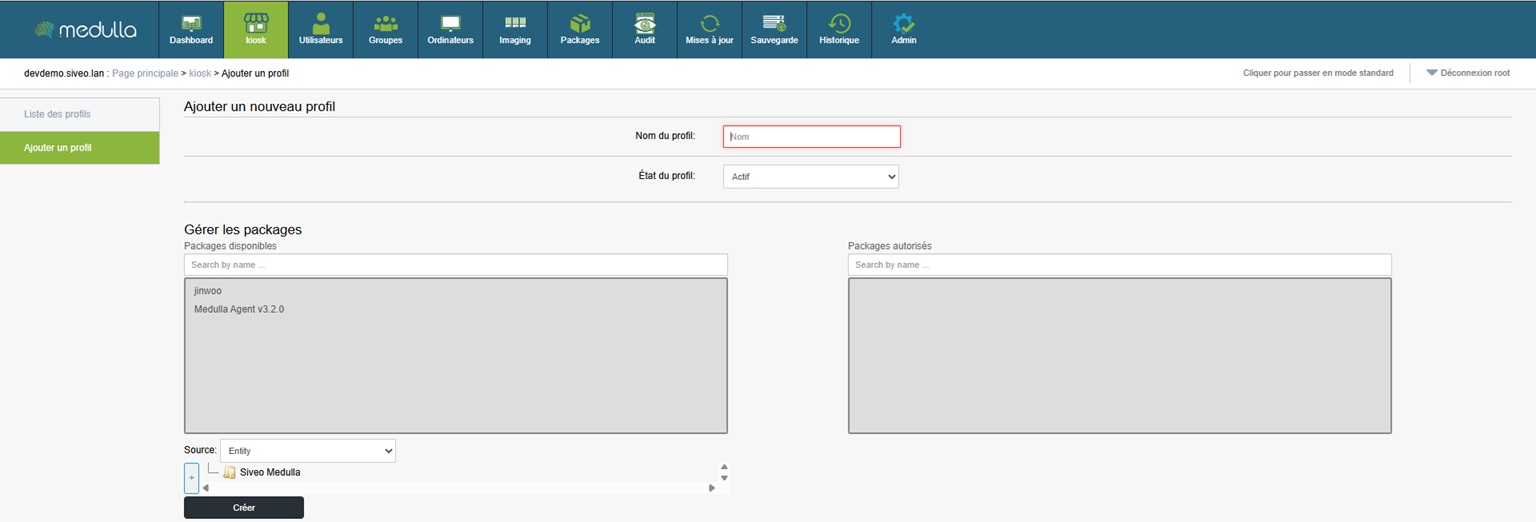
Task: Open the Source Entity dropdown
Action: pyautogui.click(x=307, y=451)
